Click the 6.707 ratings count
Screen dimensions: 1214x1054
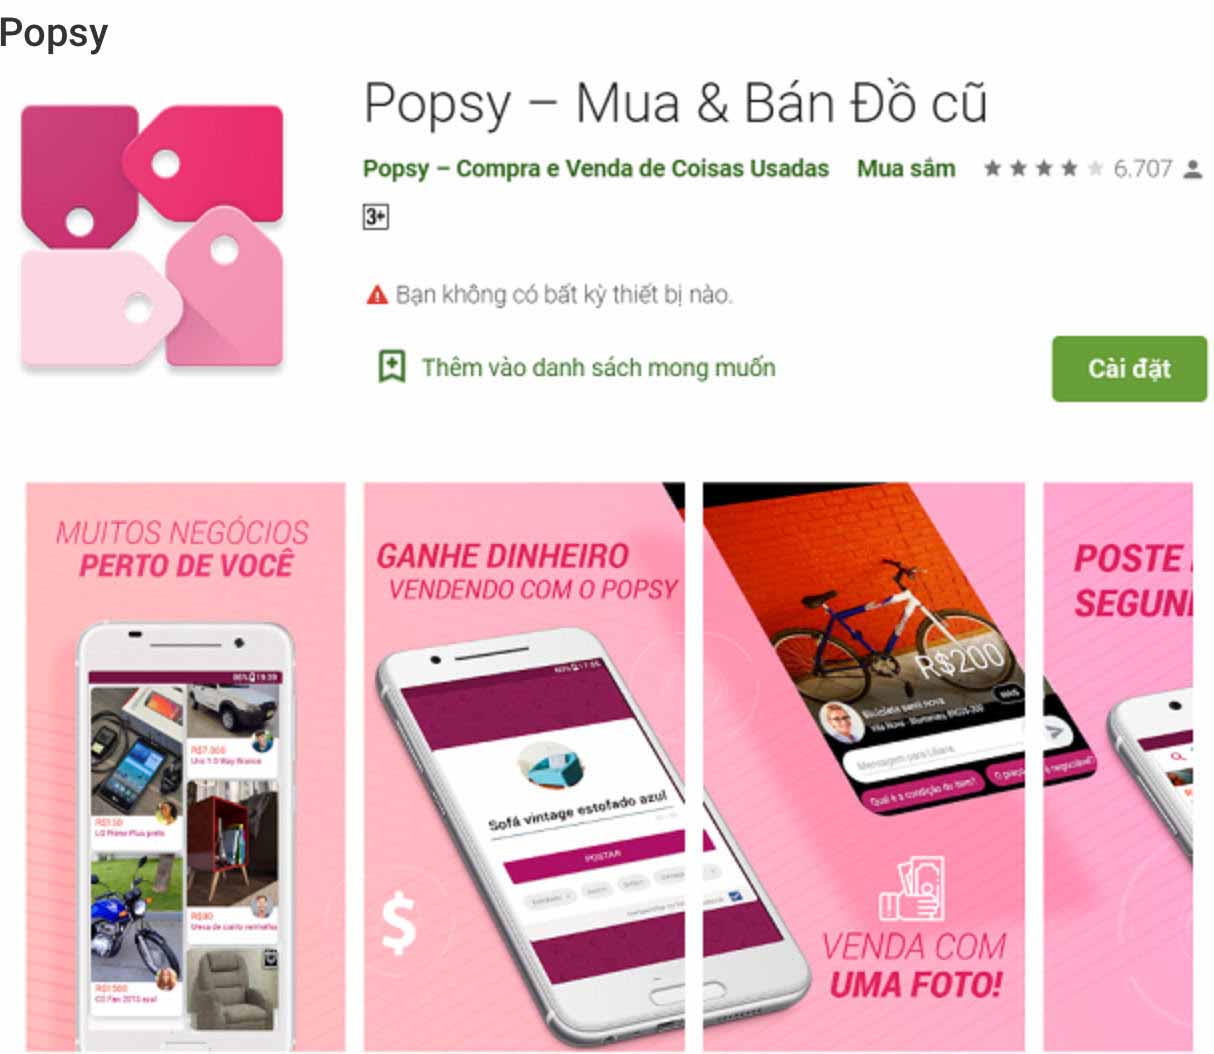[x=1142, y=168]
